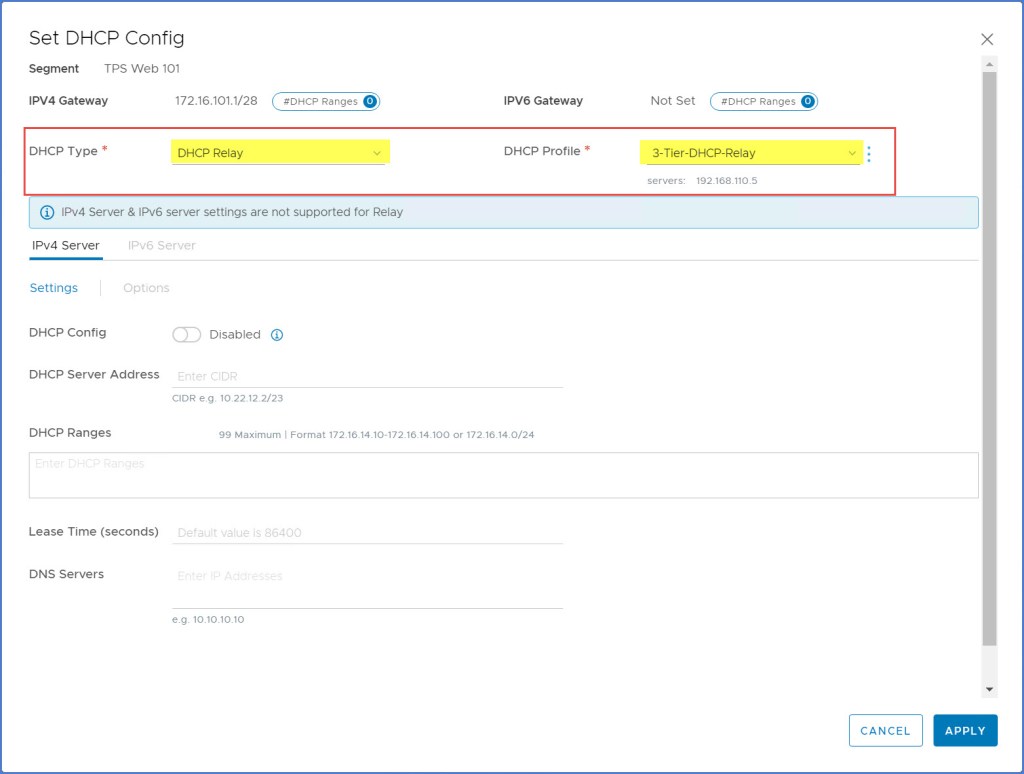Expand the DHCP Profile dropdown

[750, 153]
